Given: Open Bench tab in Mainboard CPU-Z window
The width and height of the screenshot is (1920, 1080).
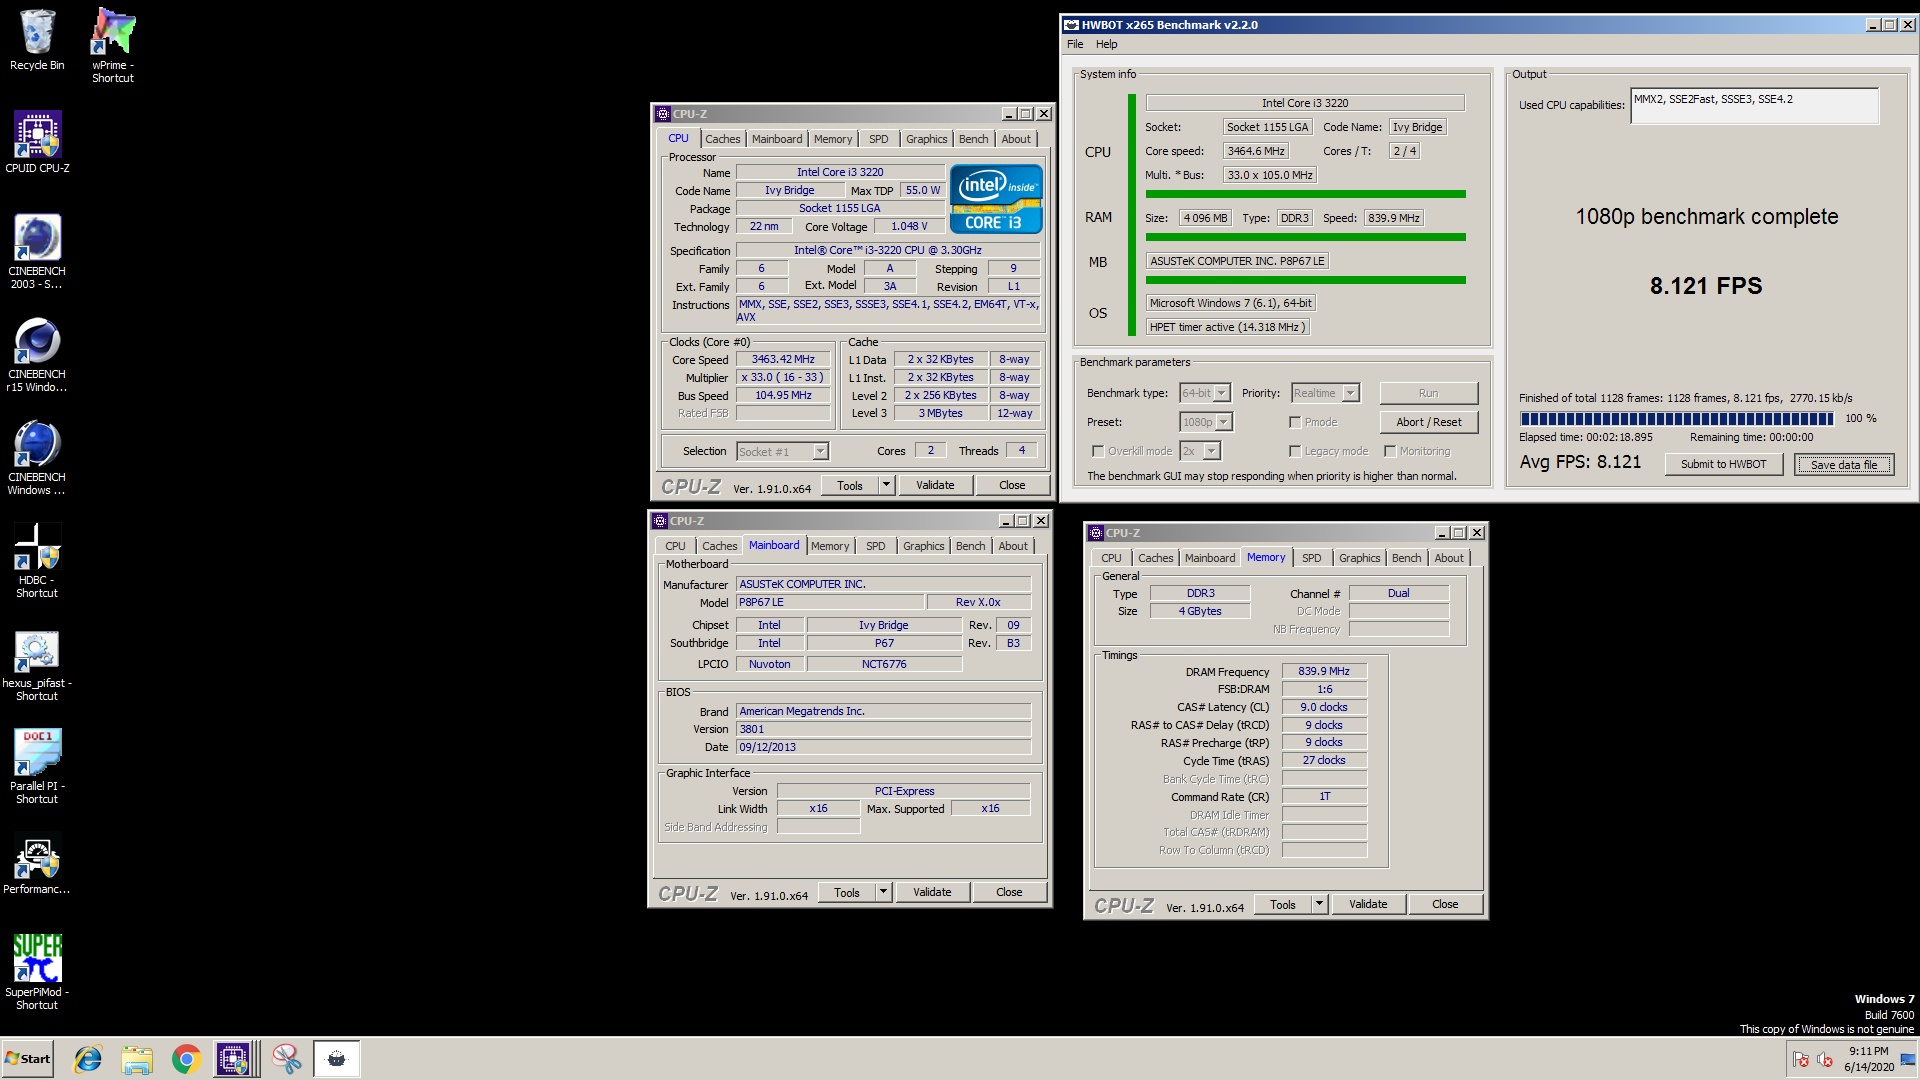Looking at the screenshot, I should [970, 546].
